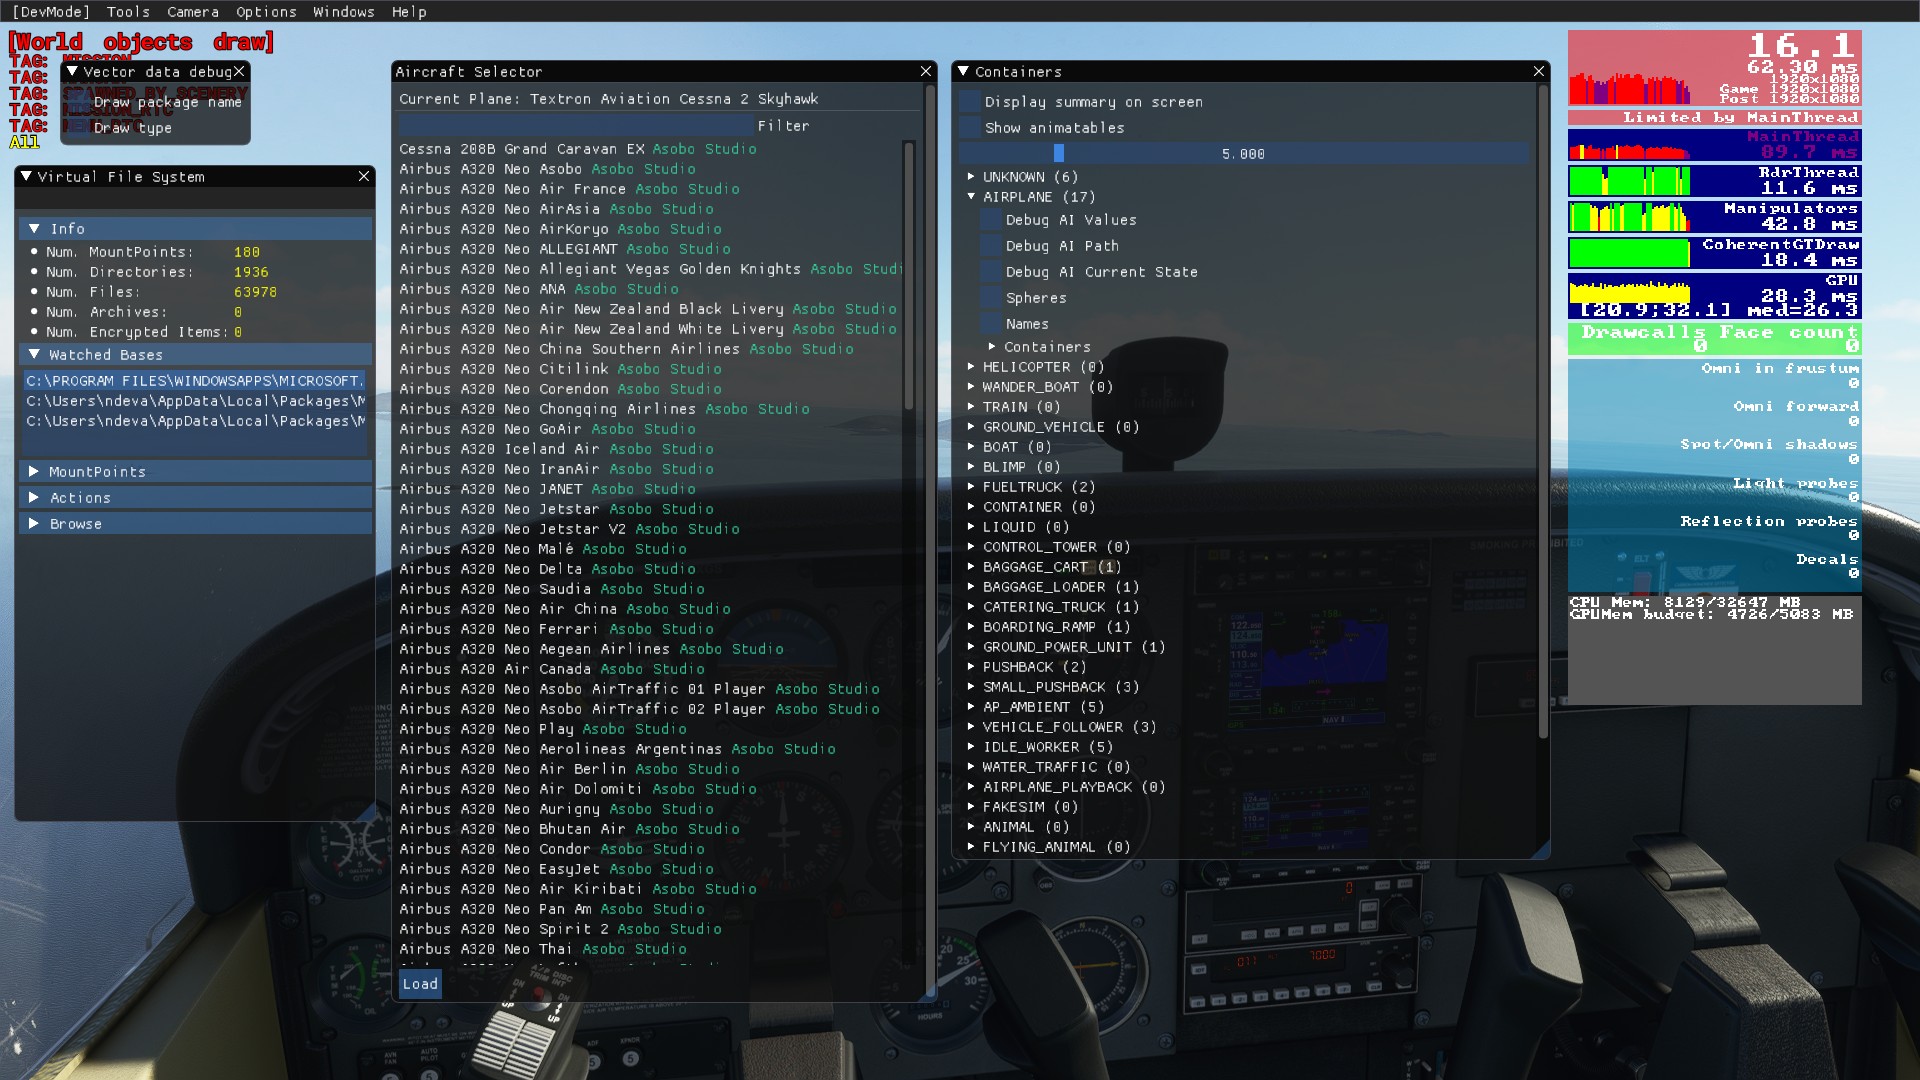
Task: Select Airbus A320 Neo Ferrari
Action: (x=556, y=629)
